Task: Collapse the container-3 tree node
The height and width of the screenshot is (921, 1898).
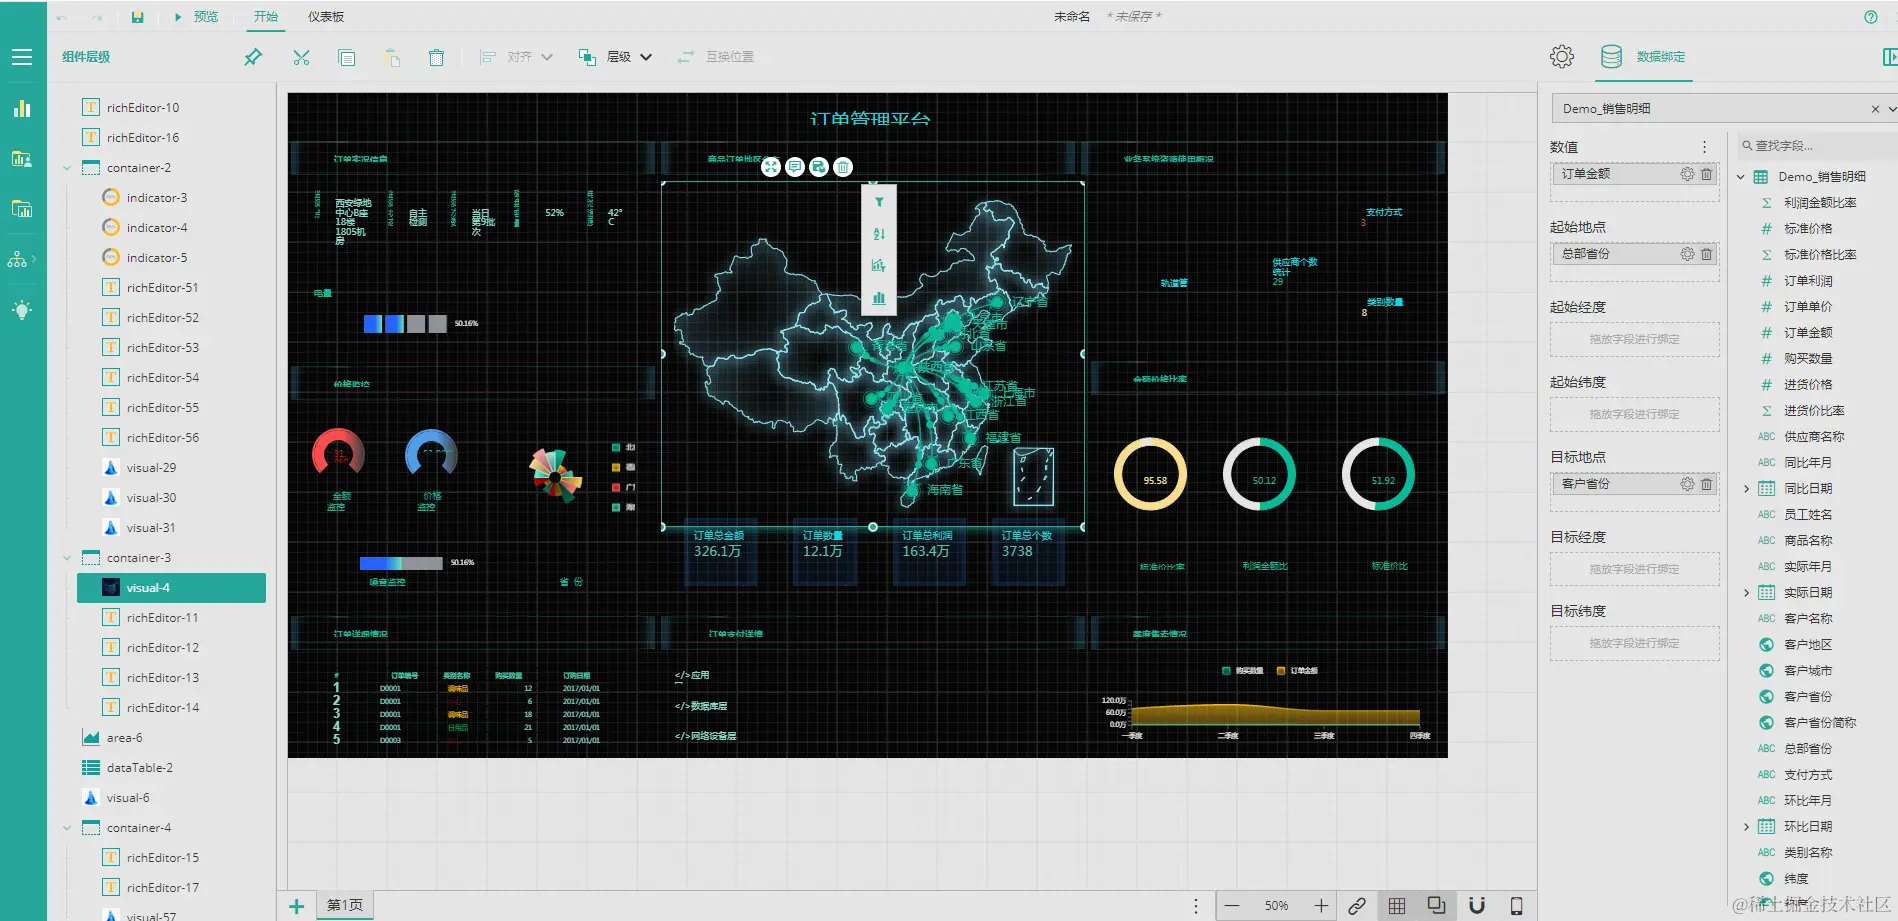Action: [67, 558]
